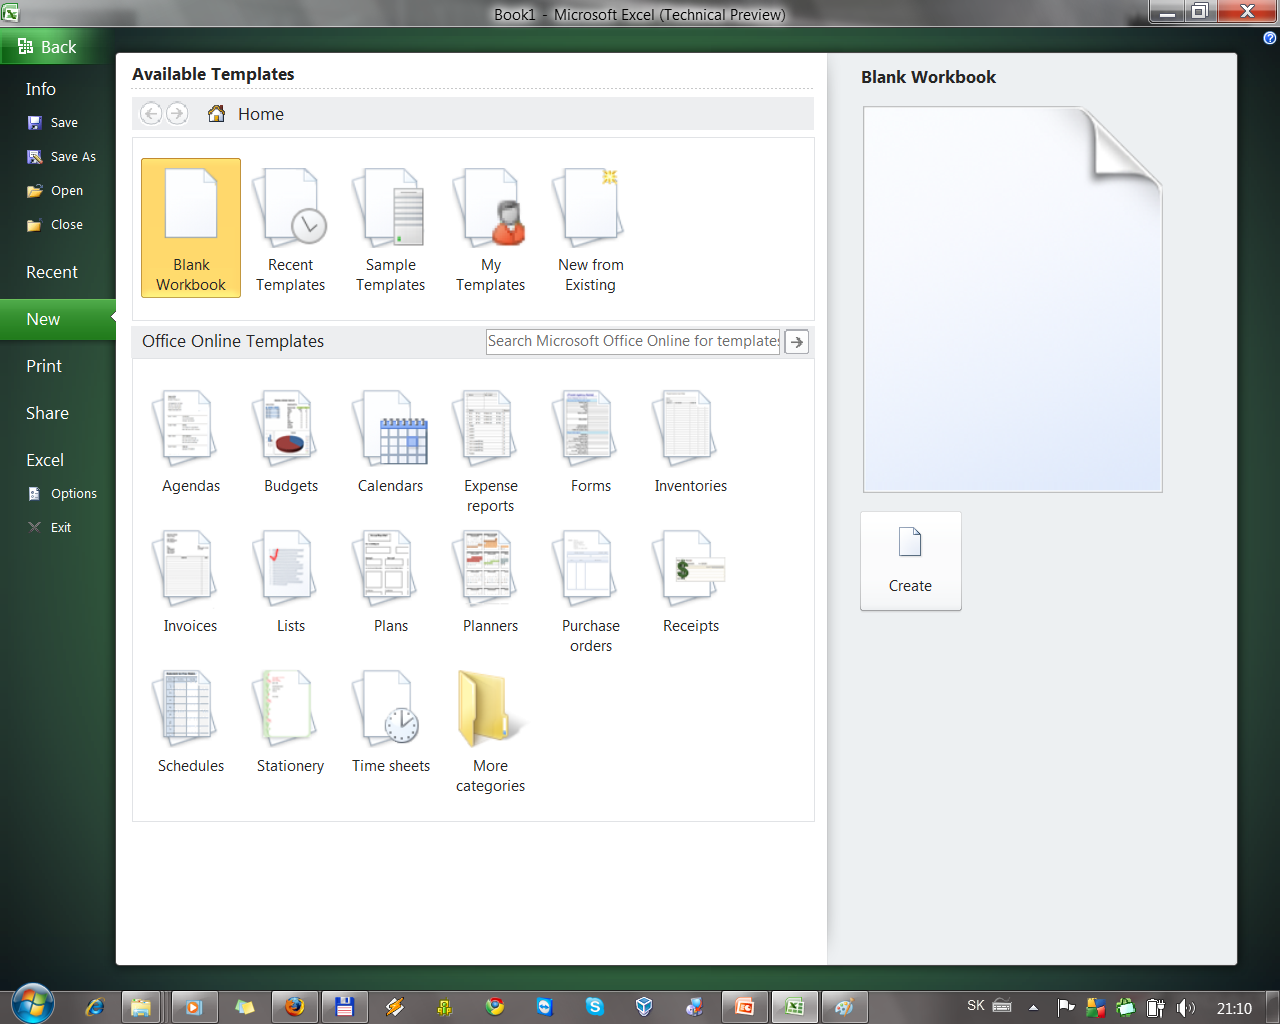Open Sample Templates
This screenshot has width=1280, height=1024.
click(x=391, y=228)
